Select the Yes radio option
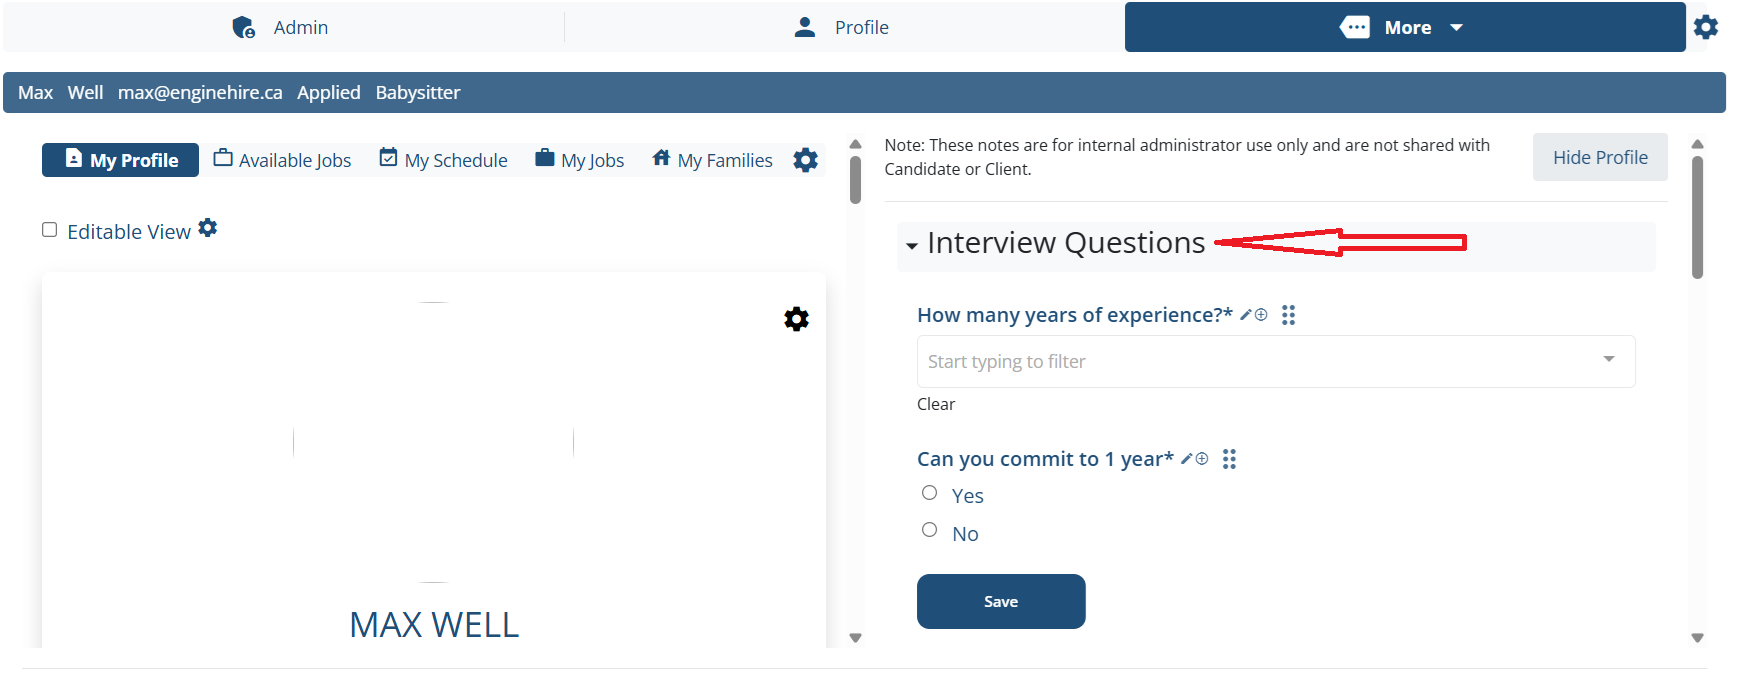1761x687 pixels. (929, 493)
